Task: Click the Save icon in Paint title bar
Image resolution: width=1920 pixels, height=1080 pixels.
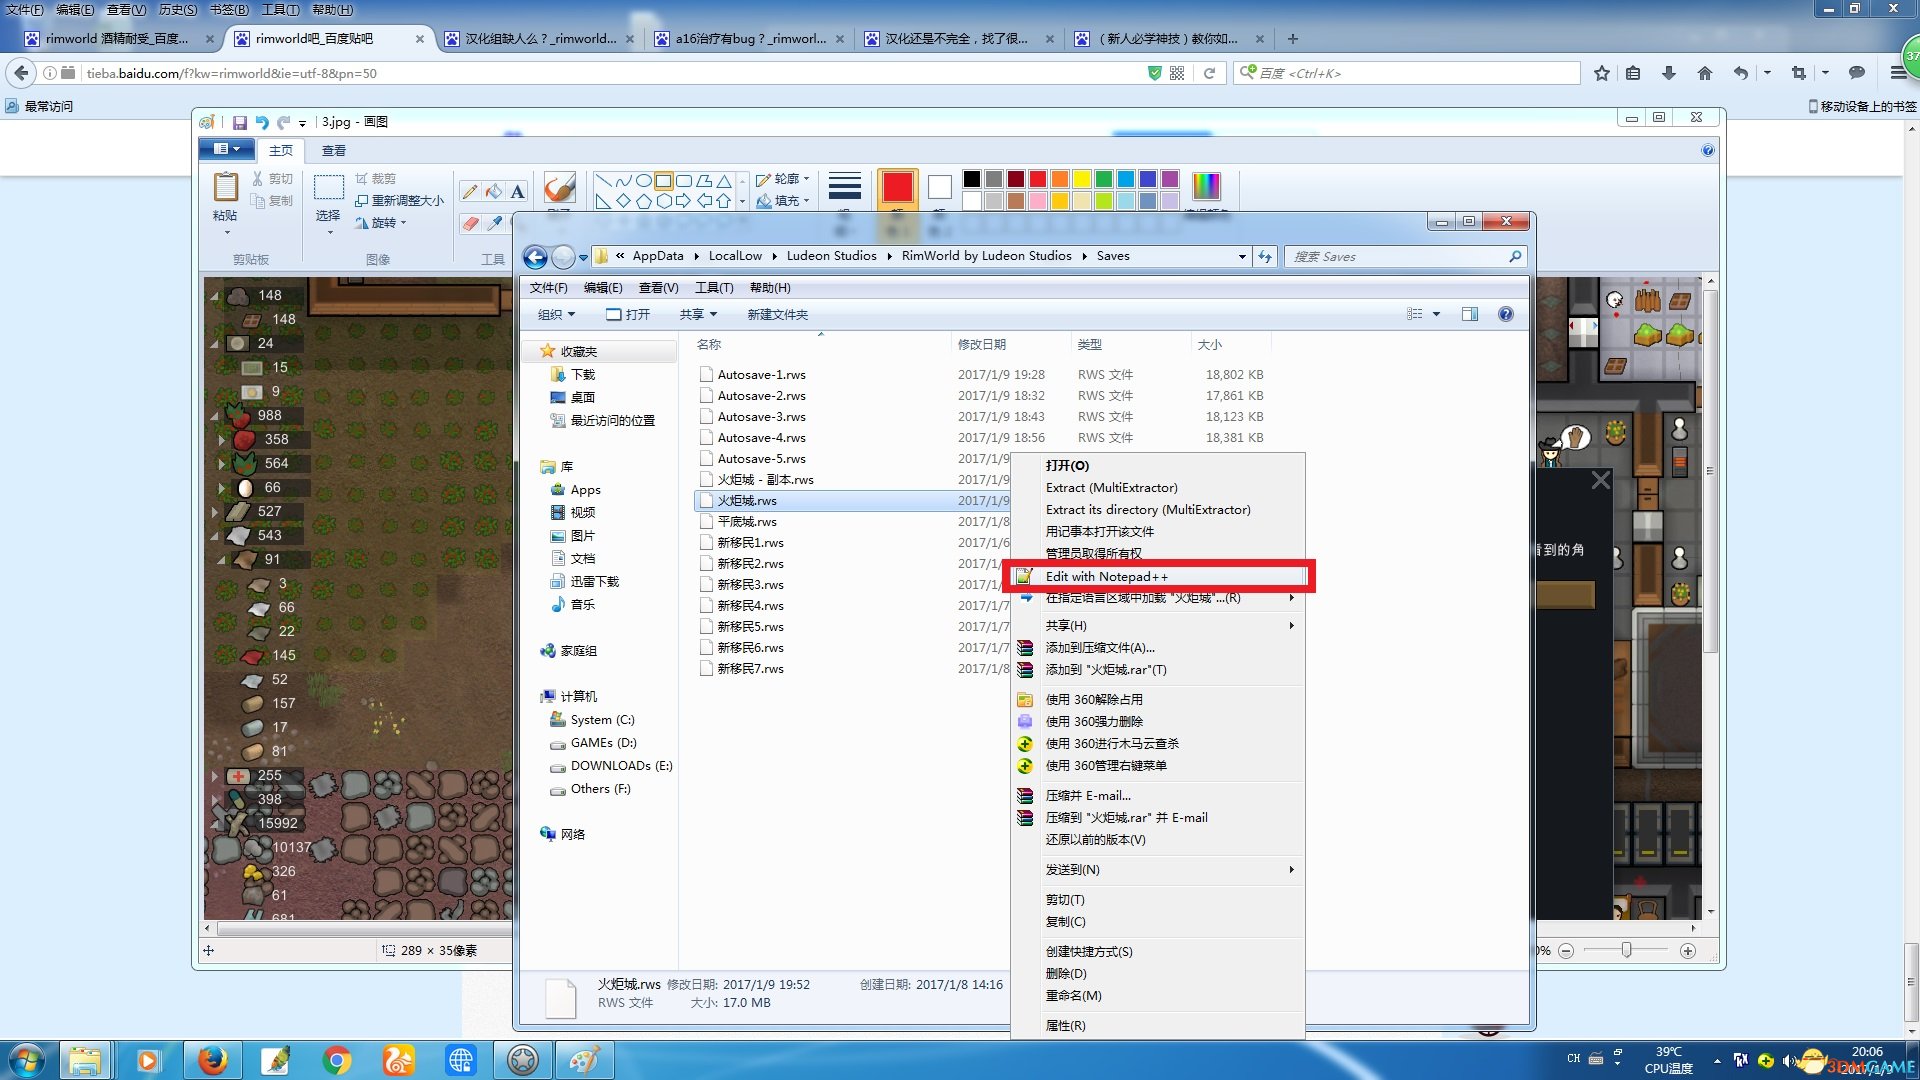Action: [240, 122]
